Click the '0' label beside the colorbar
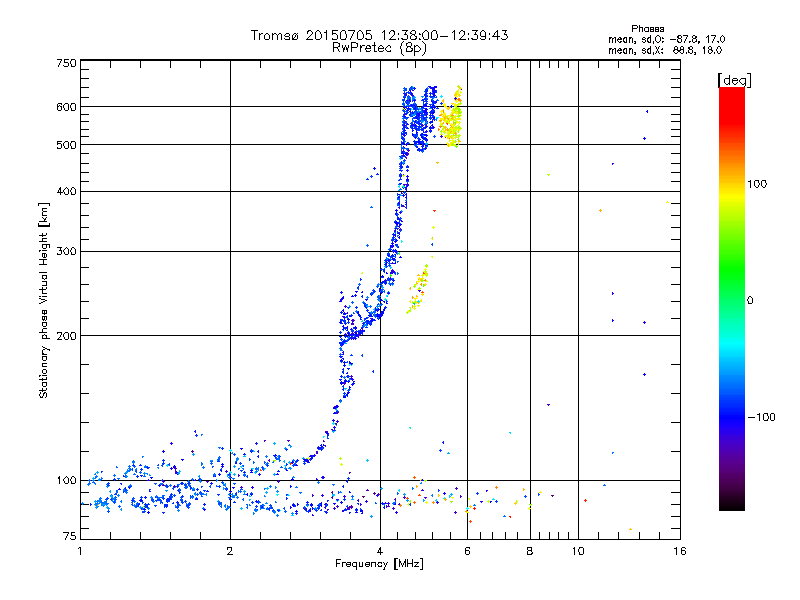 (x=750, y=301)
